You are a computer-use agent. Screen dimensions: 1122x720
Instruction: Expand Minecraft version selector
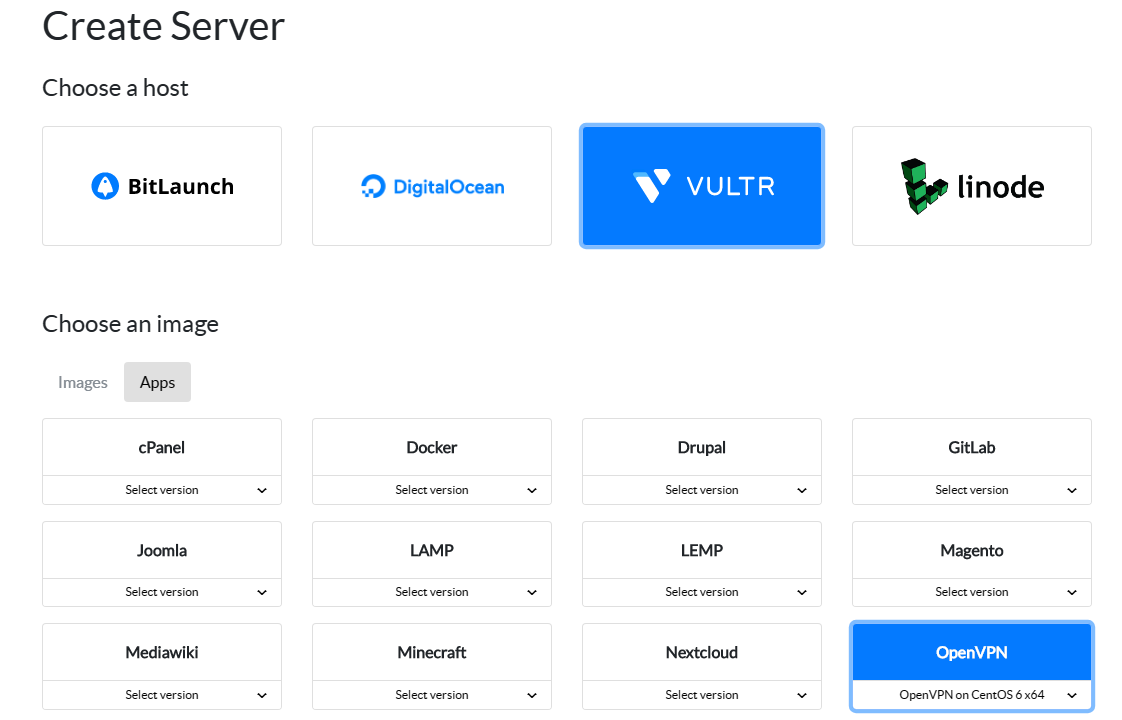(431, 695)
